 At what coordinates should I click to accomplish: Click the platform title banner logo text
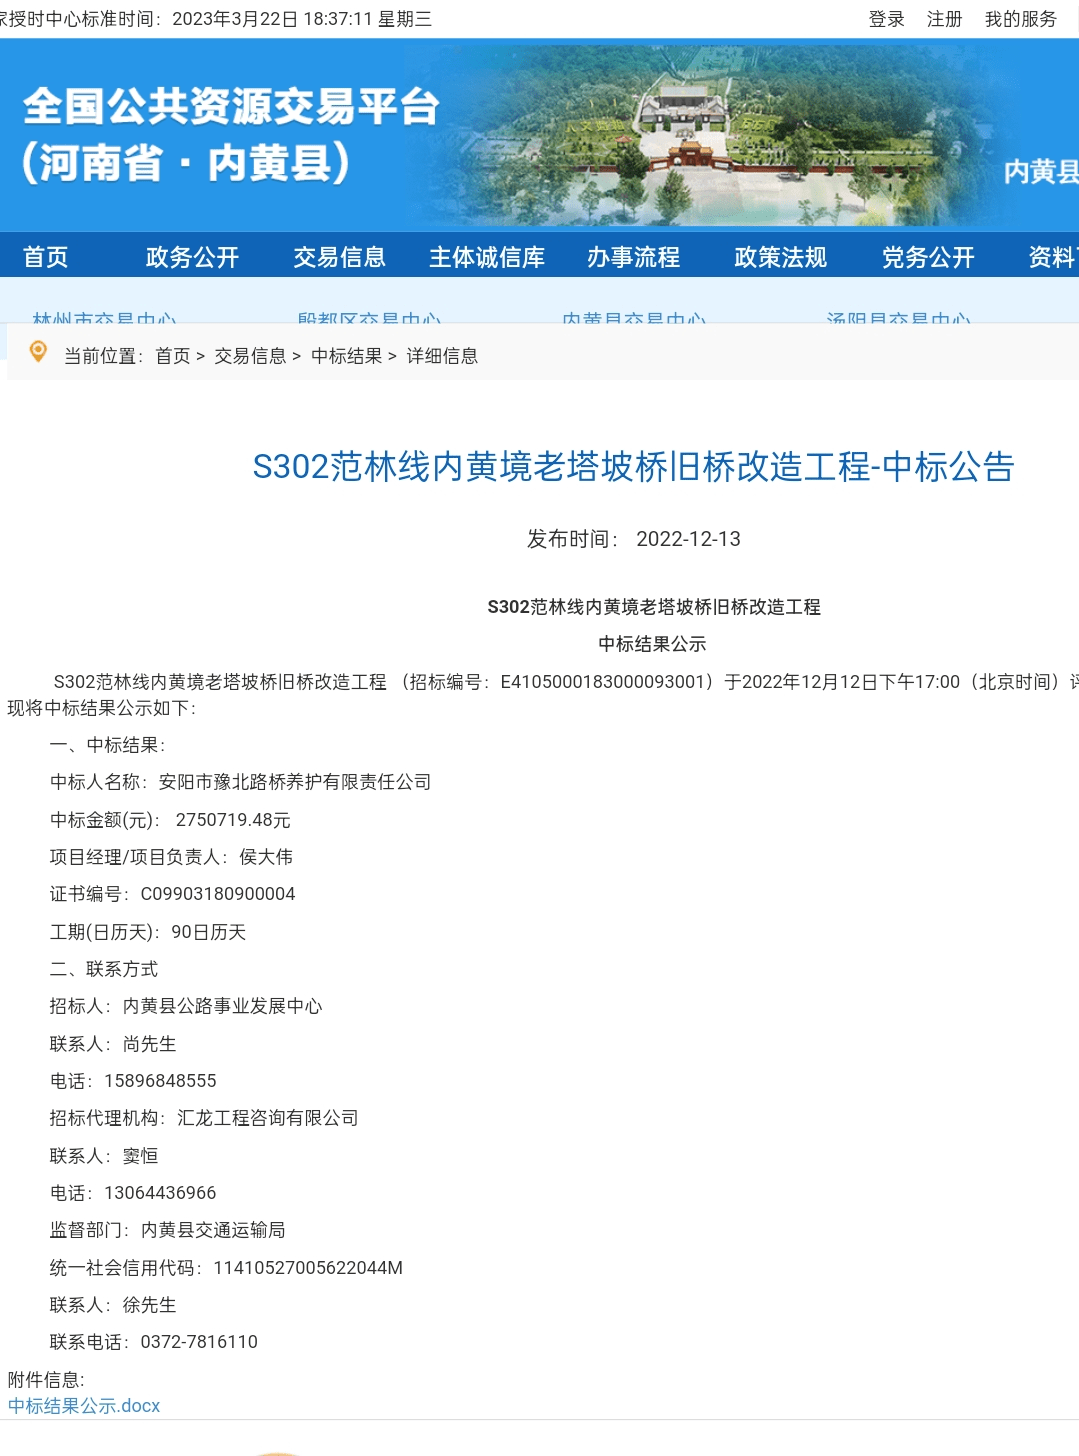231,135
